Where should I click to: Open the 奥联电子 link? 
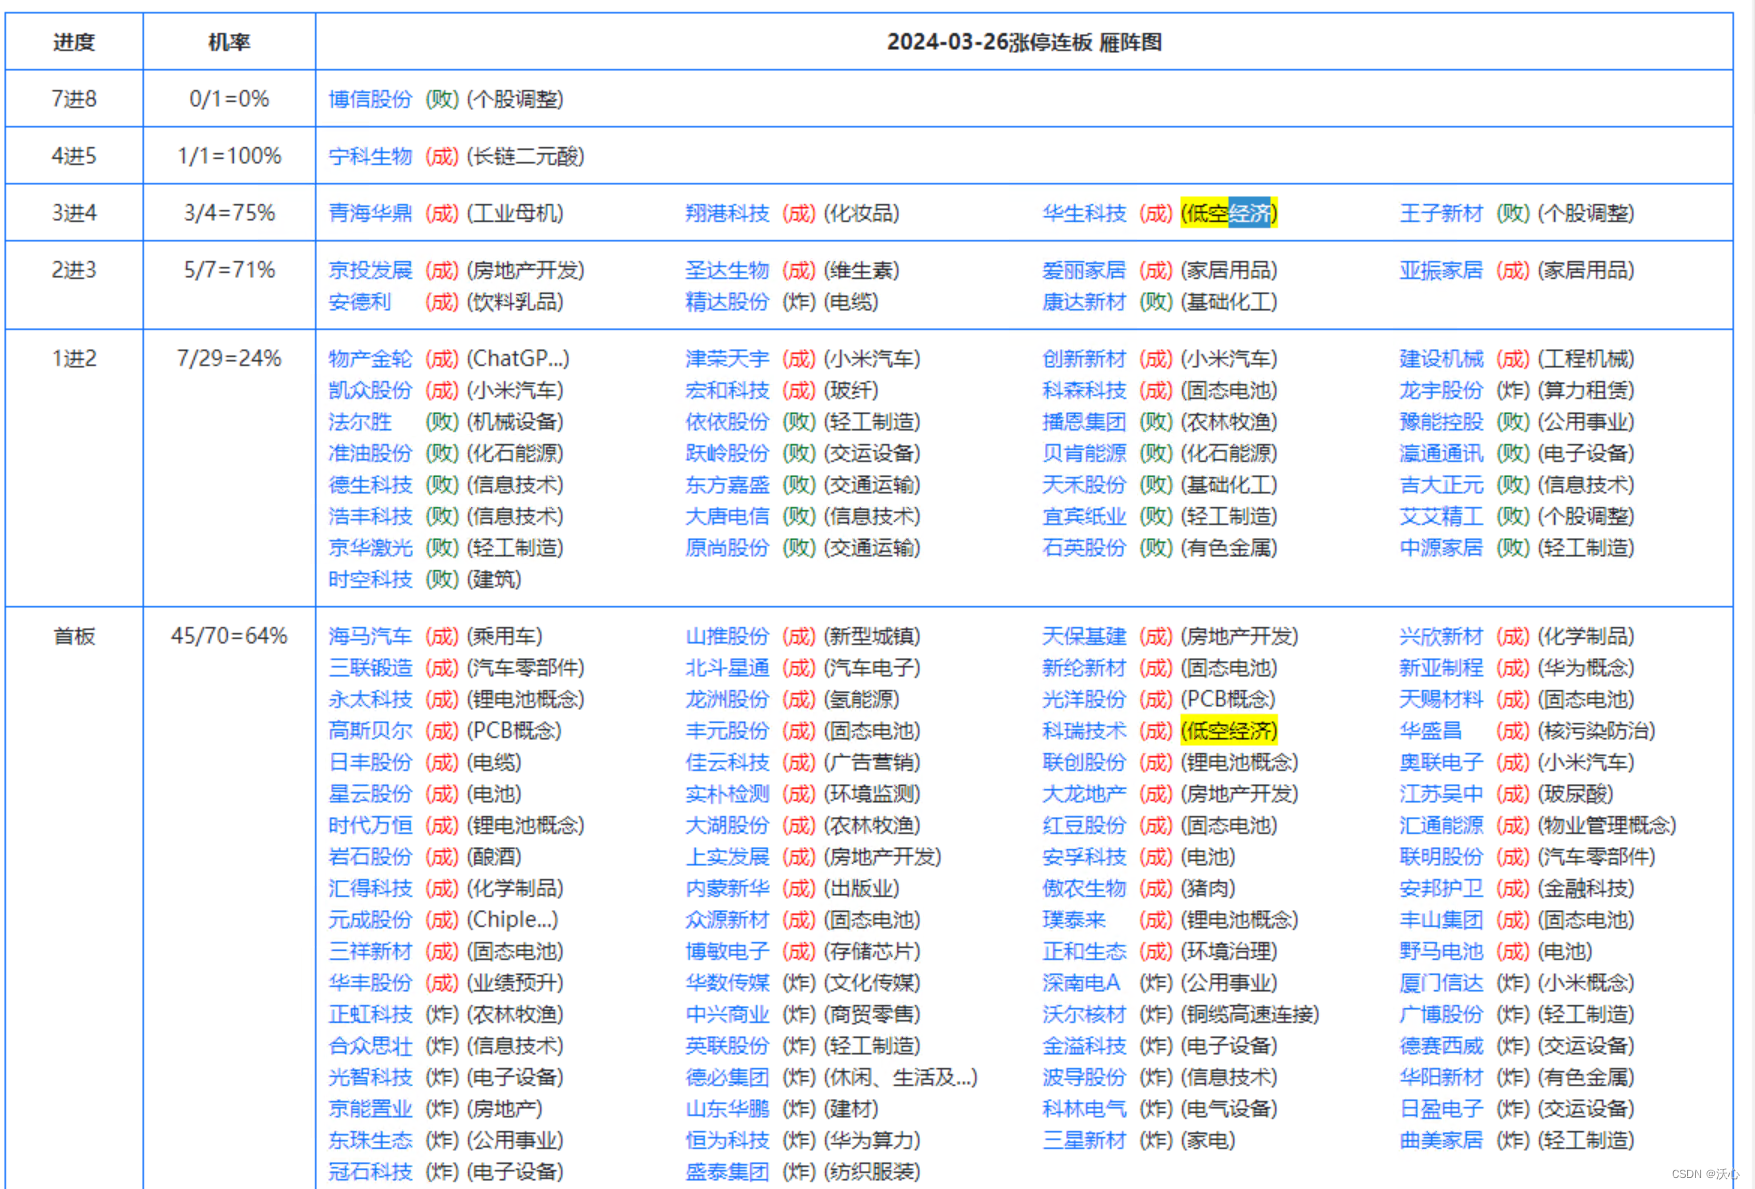[1441, 762]
